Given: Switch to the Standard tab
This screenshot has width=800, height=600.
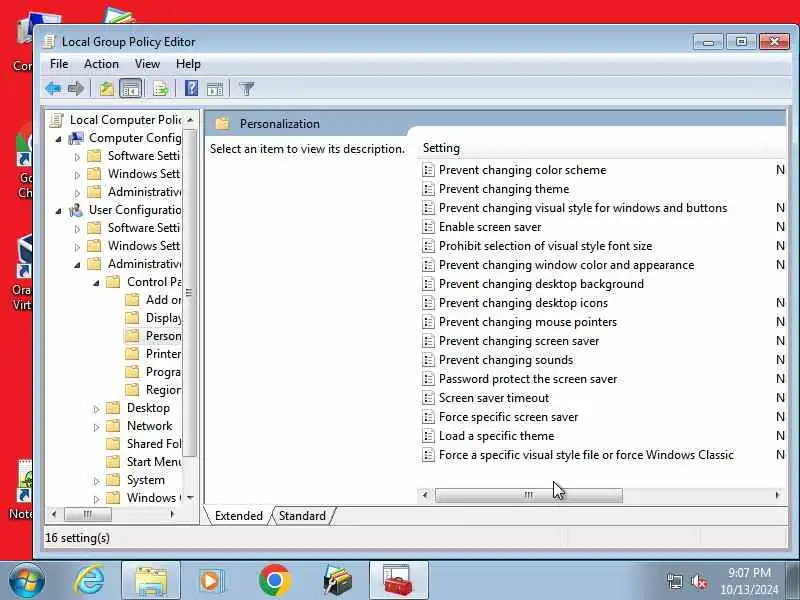Looking at the screenshot, I should click(x=302, y=516).
